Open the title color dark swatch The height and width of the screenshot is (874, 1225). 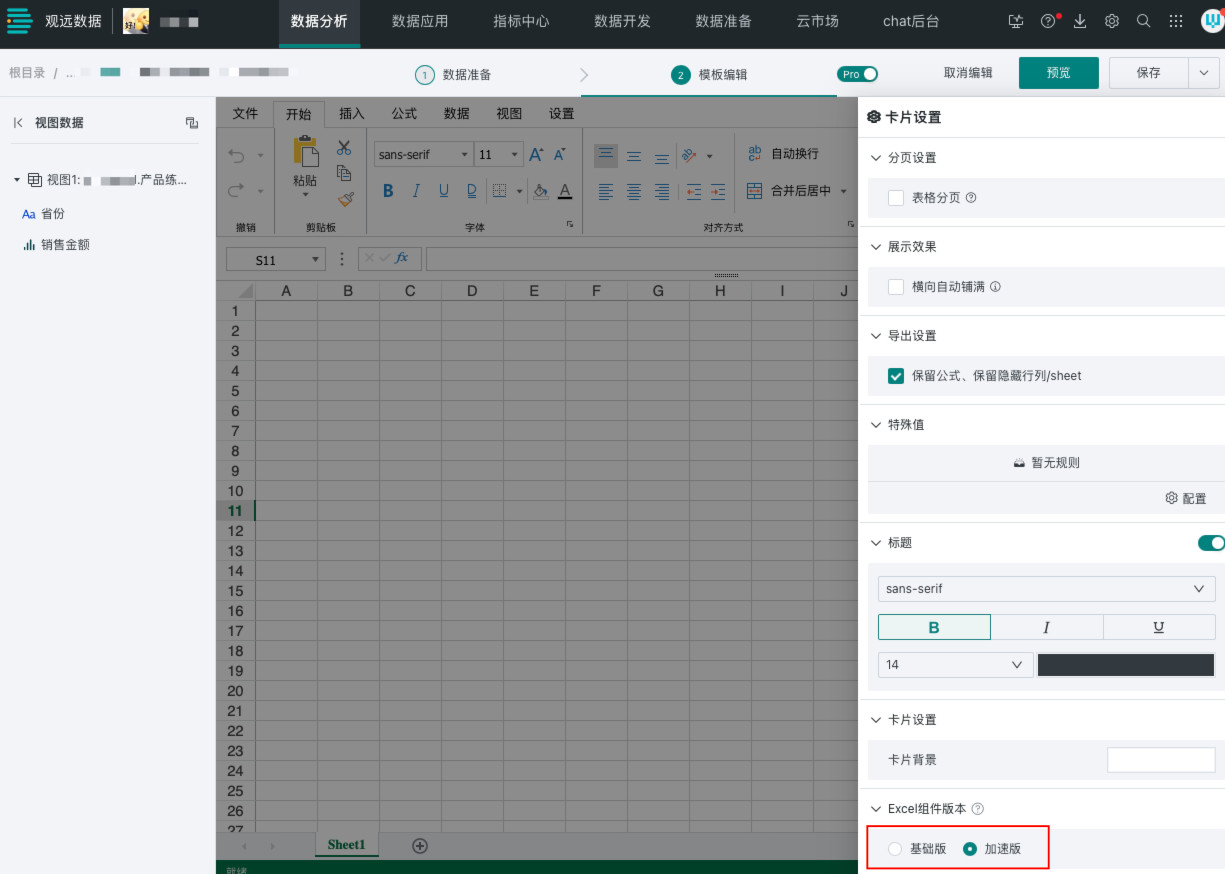coord(1126,665)
